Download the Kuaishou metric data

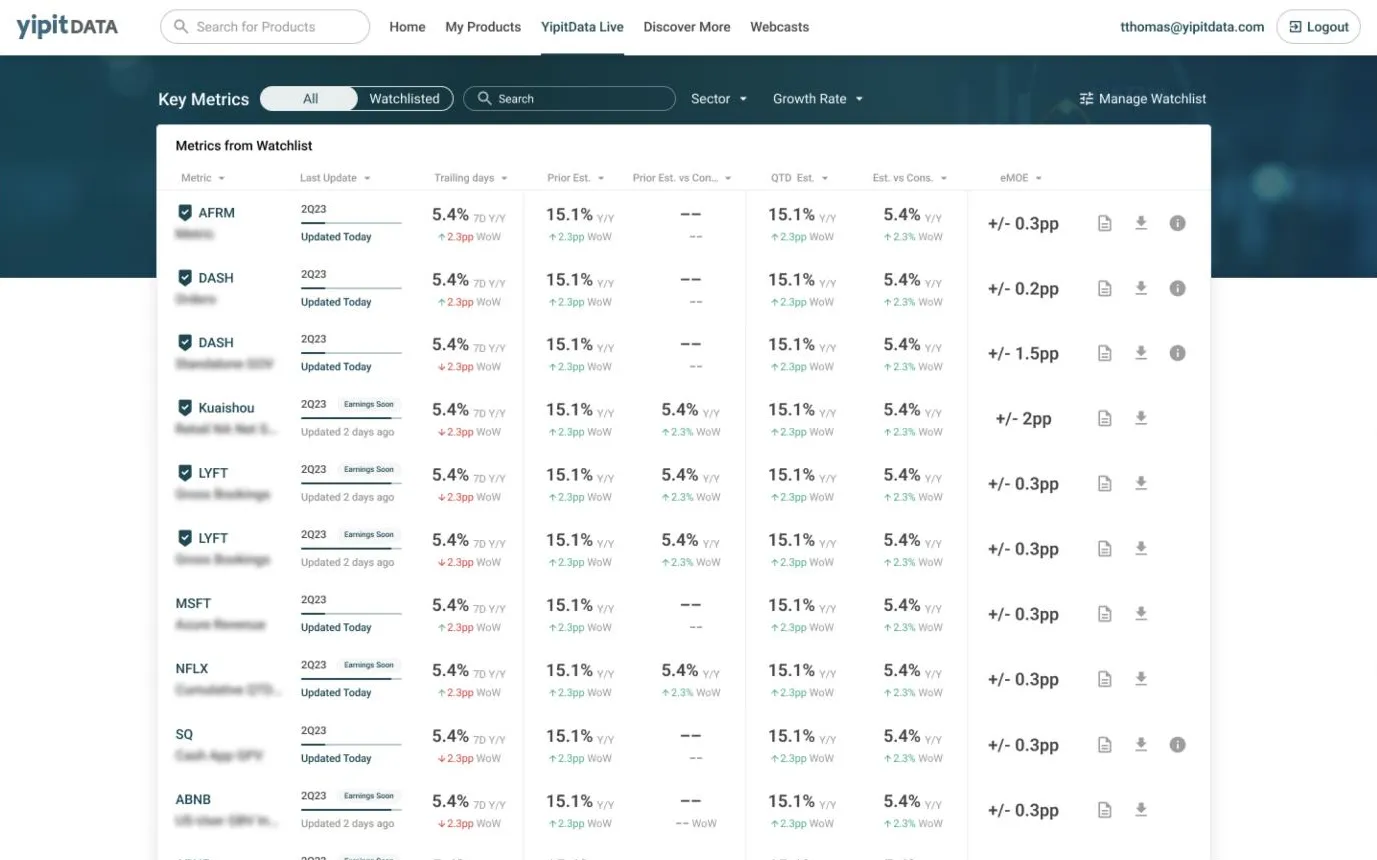tap(1141, 418)
